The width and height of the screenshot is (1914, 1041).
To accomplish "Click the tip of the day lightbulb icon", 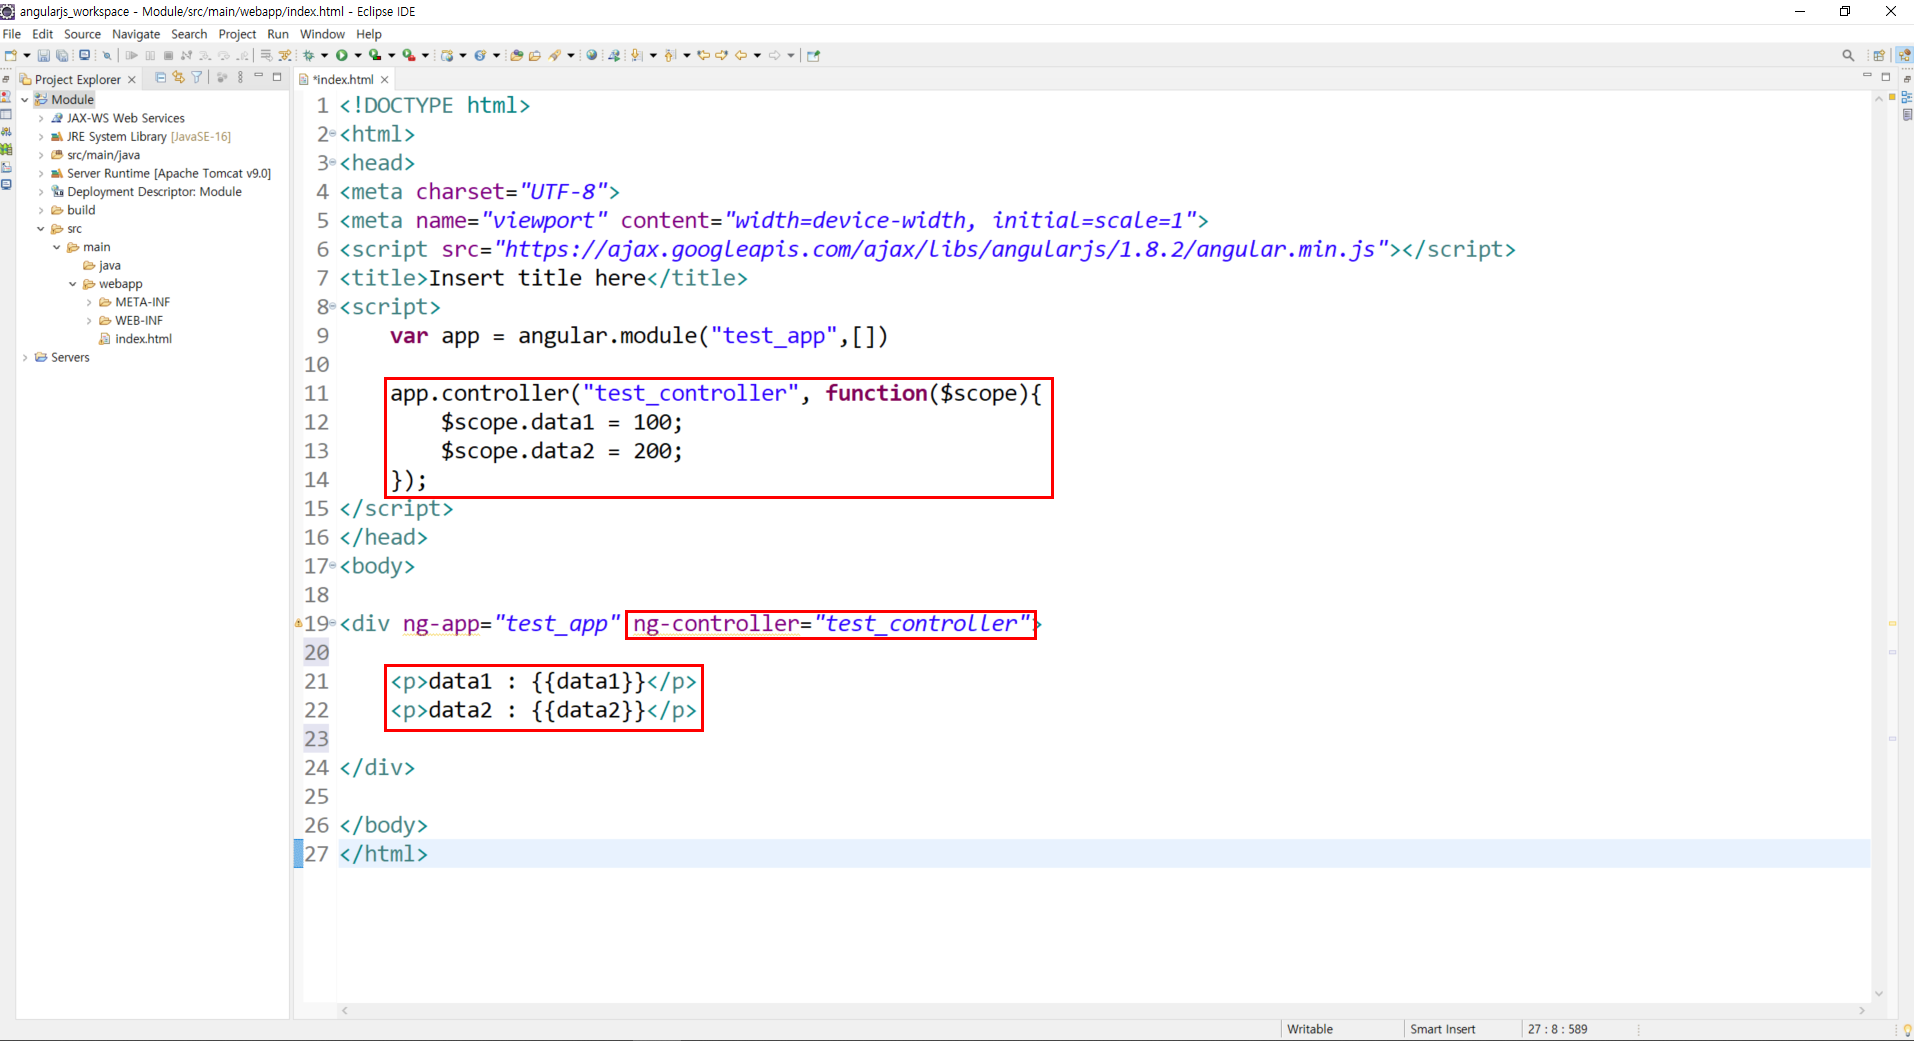I will coord(1906,1030).
